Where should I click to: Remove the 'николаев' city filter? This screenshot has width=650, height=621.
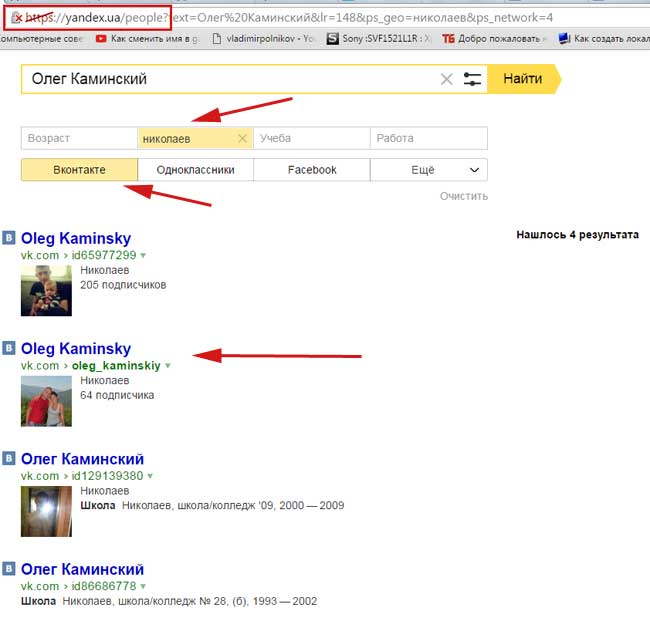click(x=242, y=138)
